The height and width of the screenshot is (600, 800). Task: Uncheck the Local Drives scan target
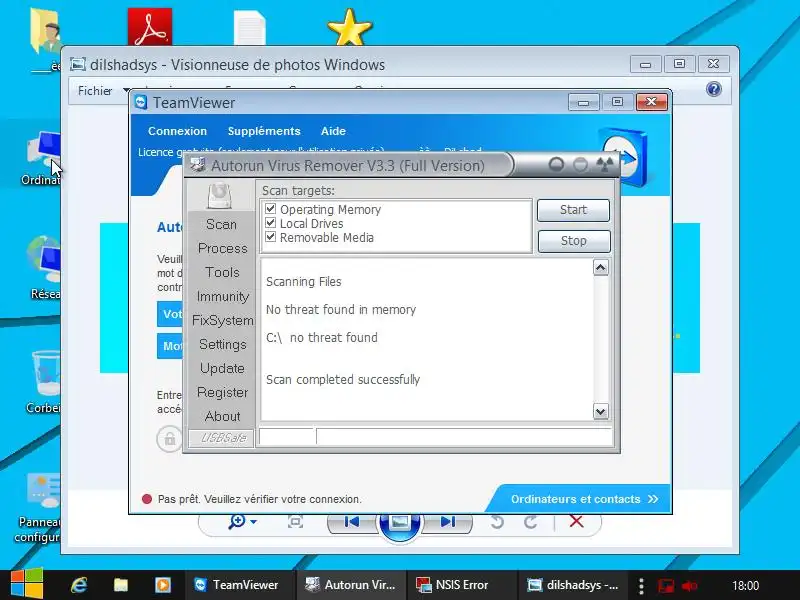click(270, 223)
